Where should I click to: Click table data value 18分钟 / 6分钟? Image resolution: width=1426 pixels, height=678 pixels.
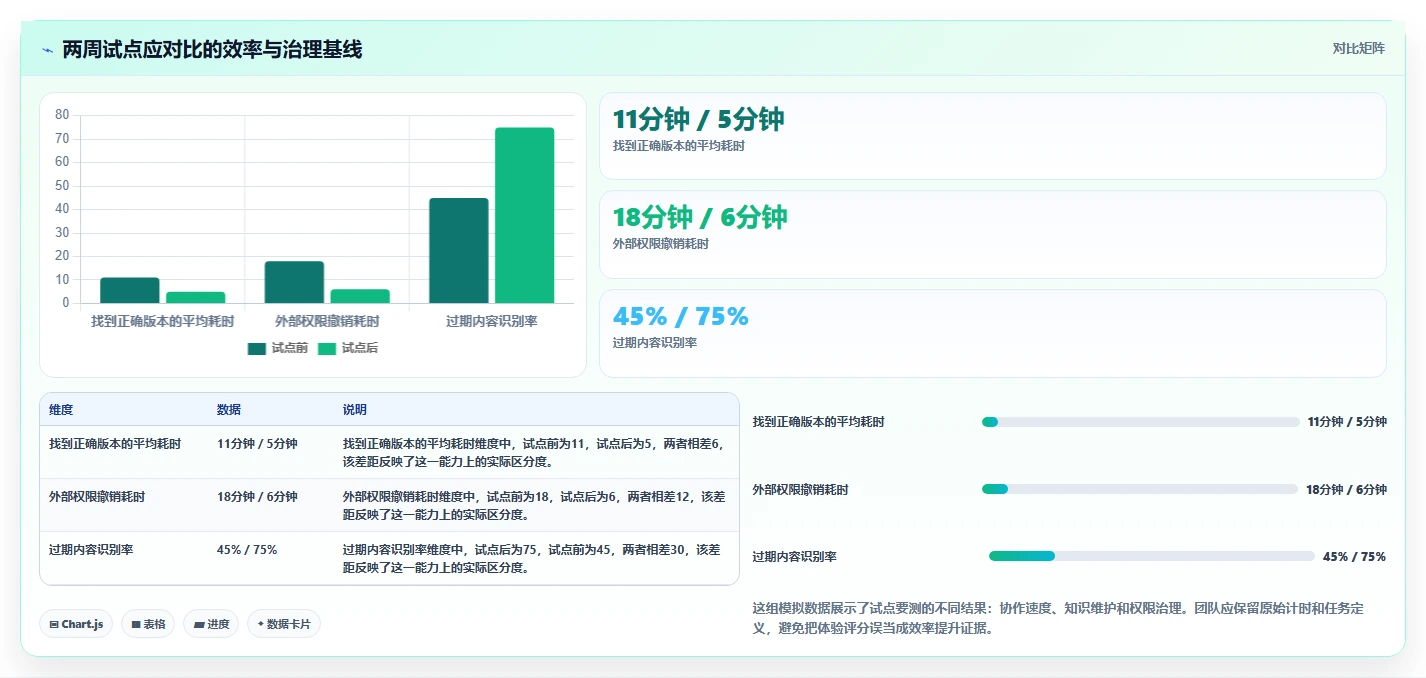pyautogui.click(x=257, y=496)
